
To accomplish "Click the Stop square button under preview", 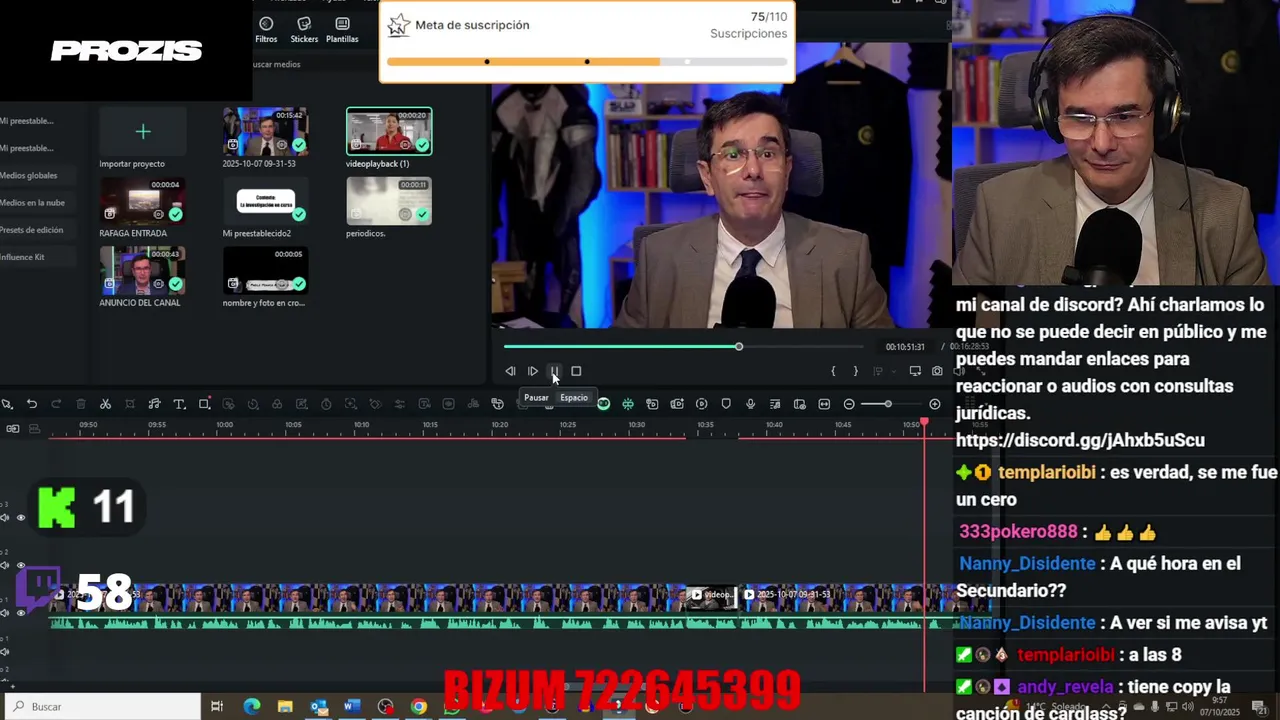I will point(576,371).
